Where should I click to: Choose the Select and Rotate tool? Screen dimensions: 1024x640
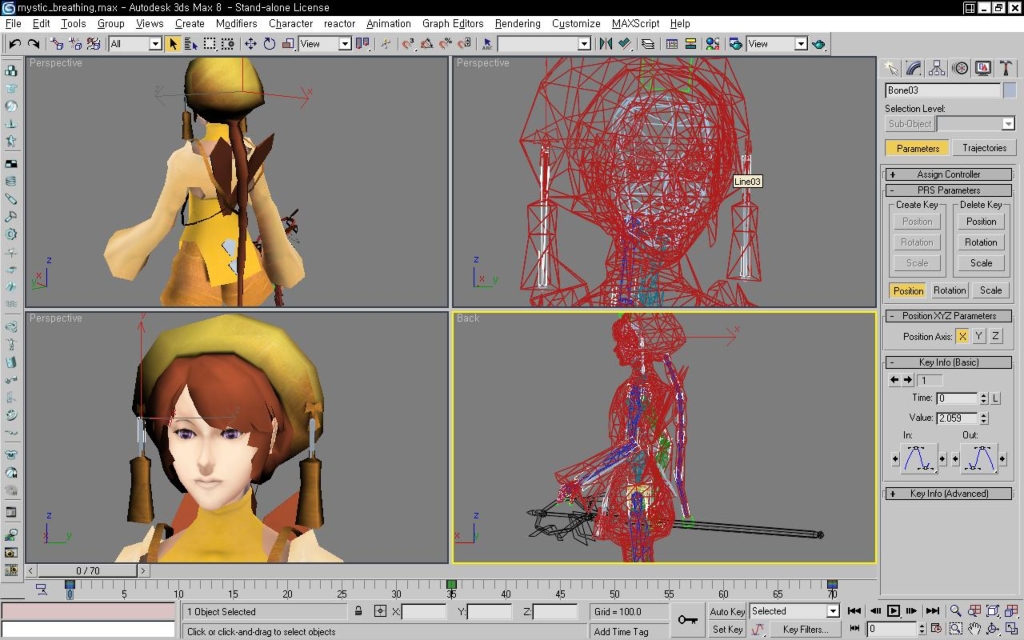269,44
